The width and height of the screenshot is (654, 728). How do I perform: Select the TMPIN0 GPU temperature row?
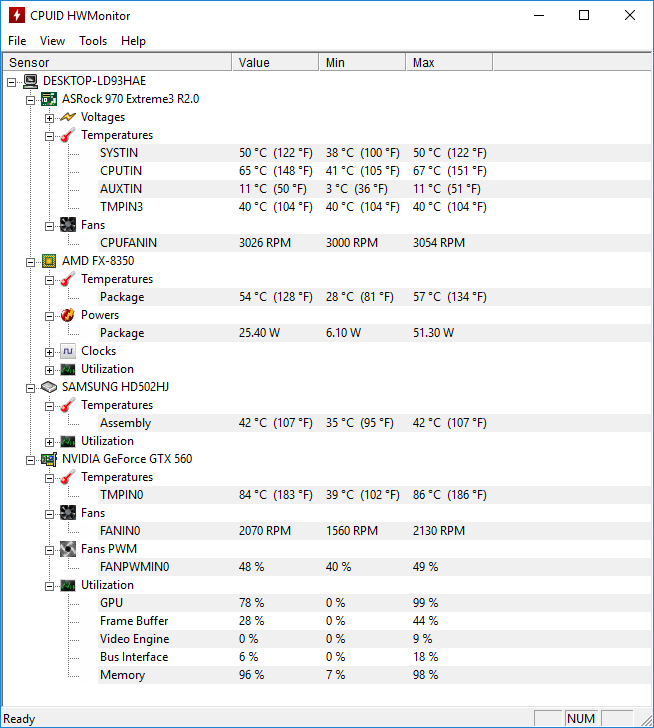pos(374,495)
